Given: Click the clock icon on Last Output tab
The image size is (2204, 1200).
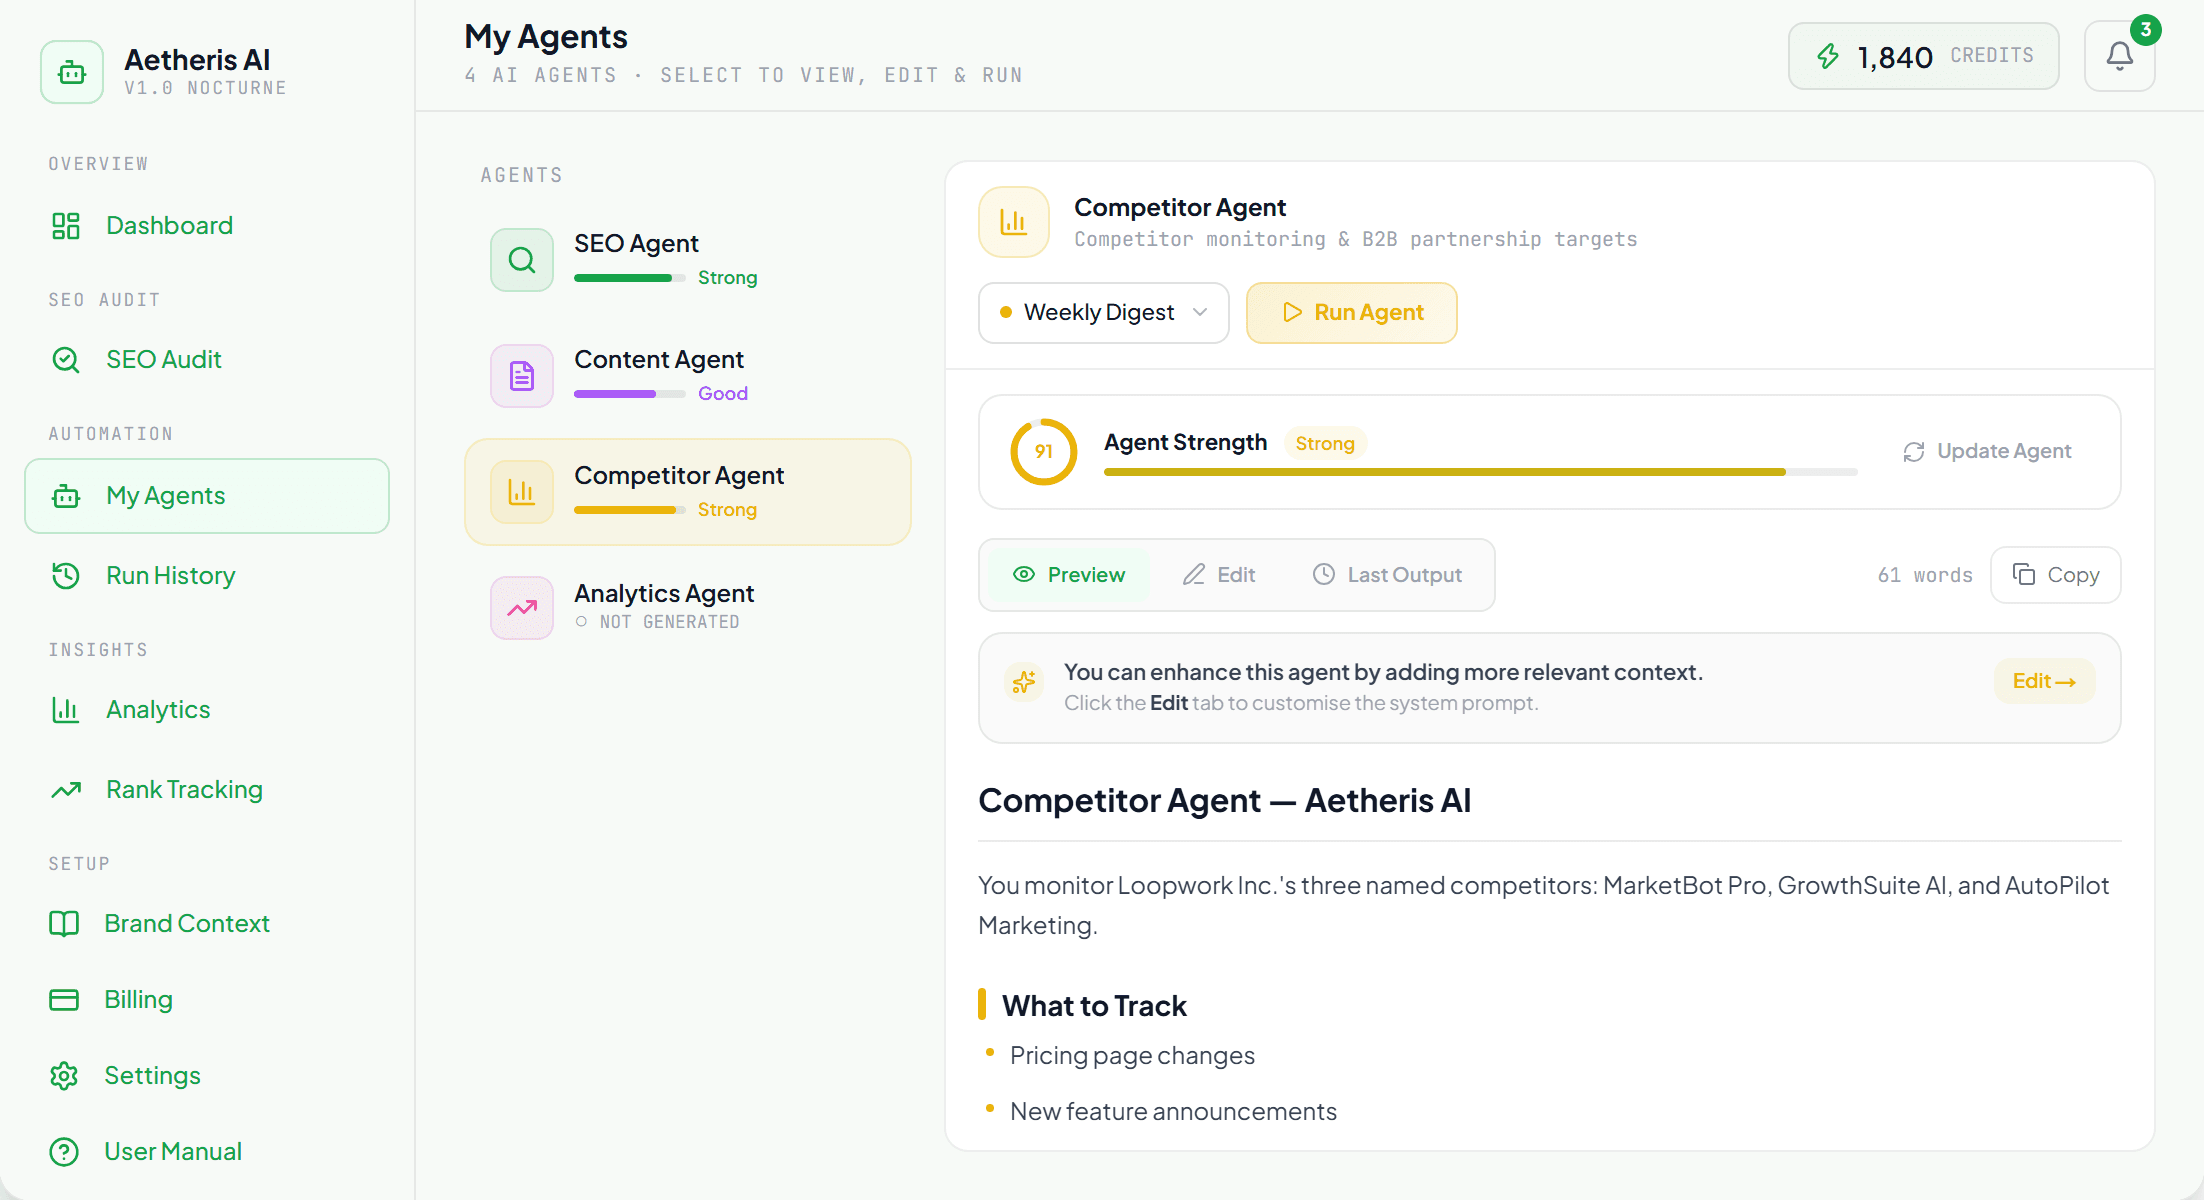Looking at the screenshot, I should (x=1324, y=575).
